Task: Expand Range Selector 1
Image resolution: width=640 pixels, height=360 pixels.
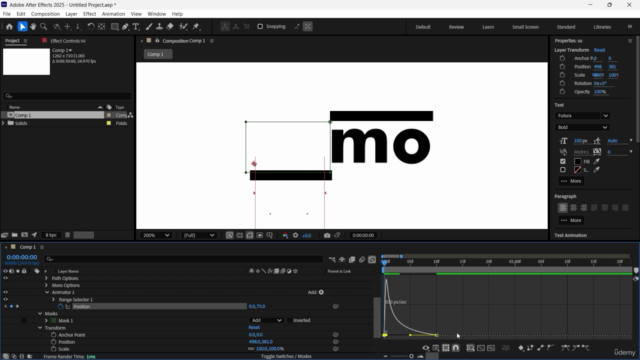Action: tap(53, 300)
